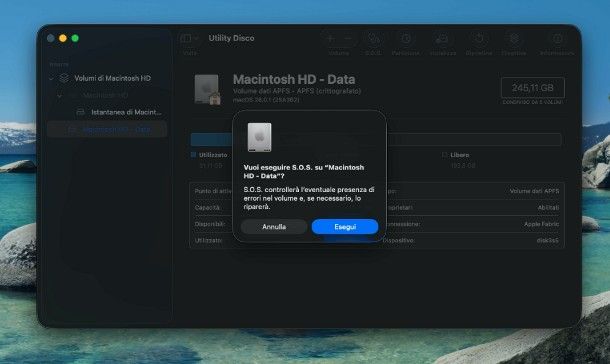
Task: Click the large Macintosh HD - Data disk icon
Action: (x=207, y=89)
